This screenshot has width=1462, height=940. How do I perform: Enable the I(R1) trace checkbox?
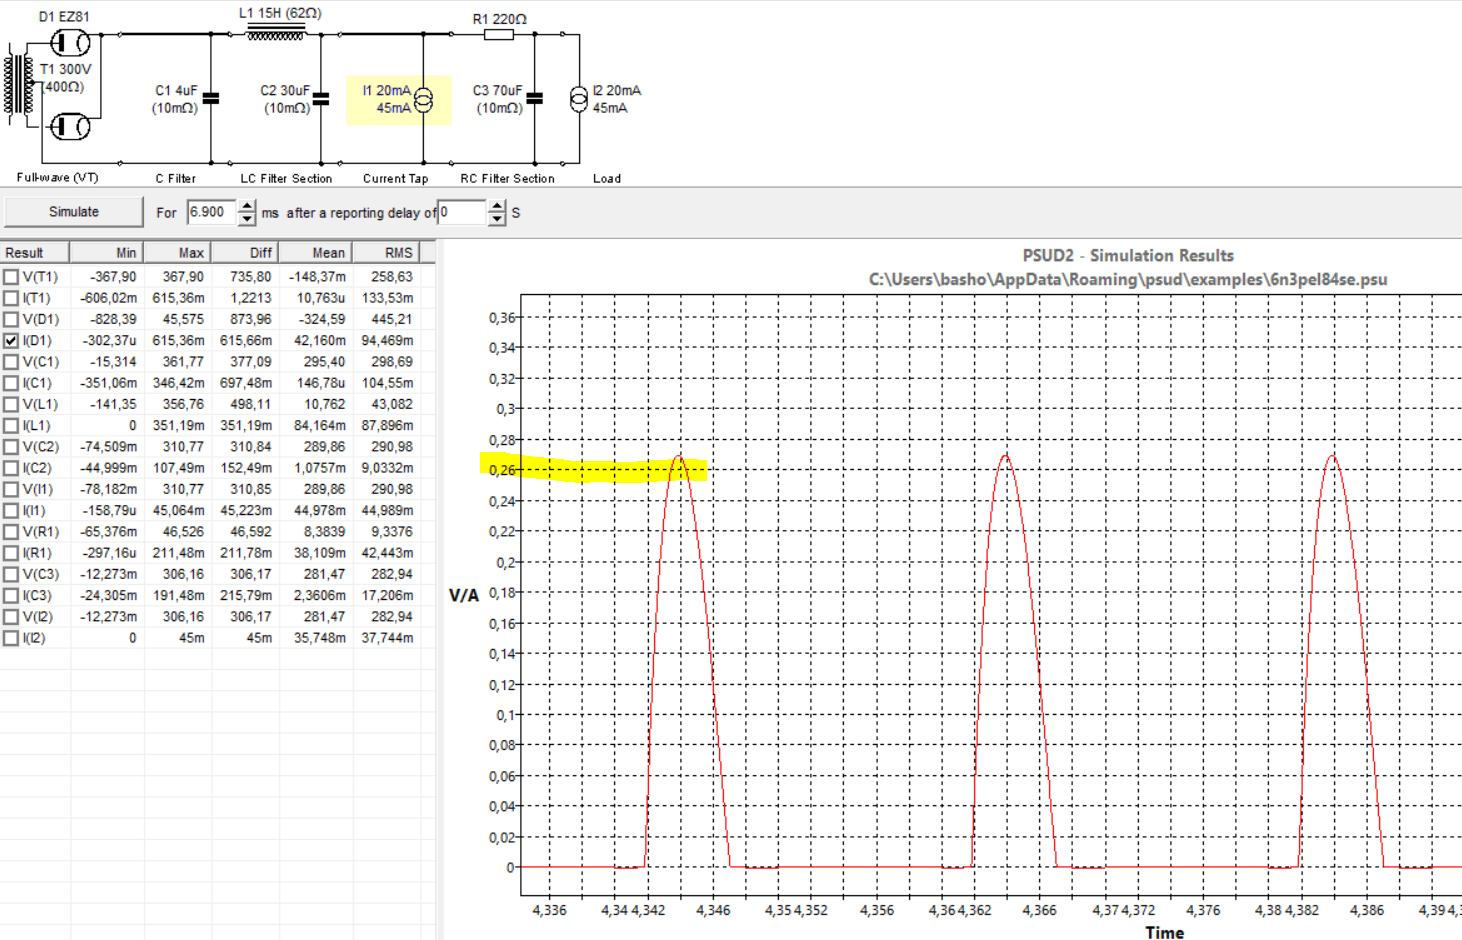click(11, 553)
